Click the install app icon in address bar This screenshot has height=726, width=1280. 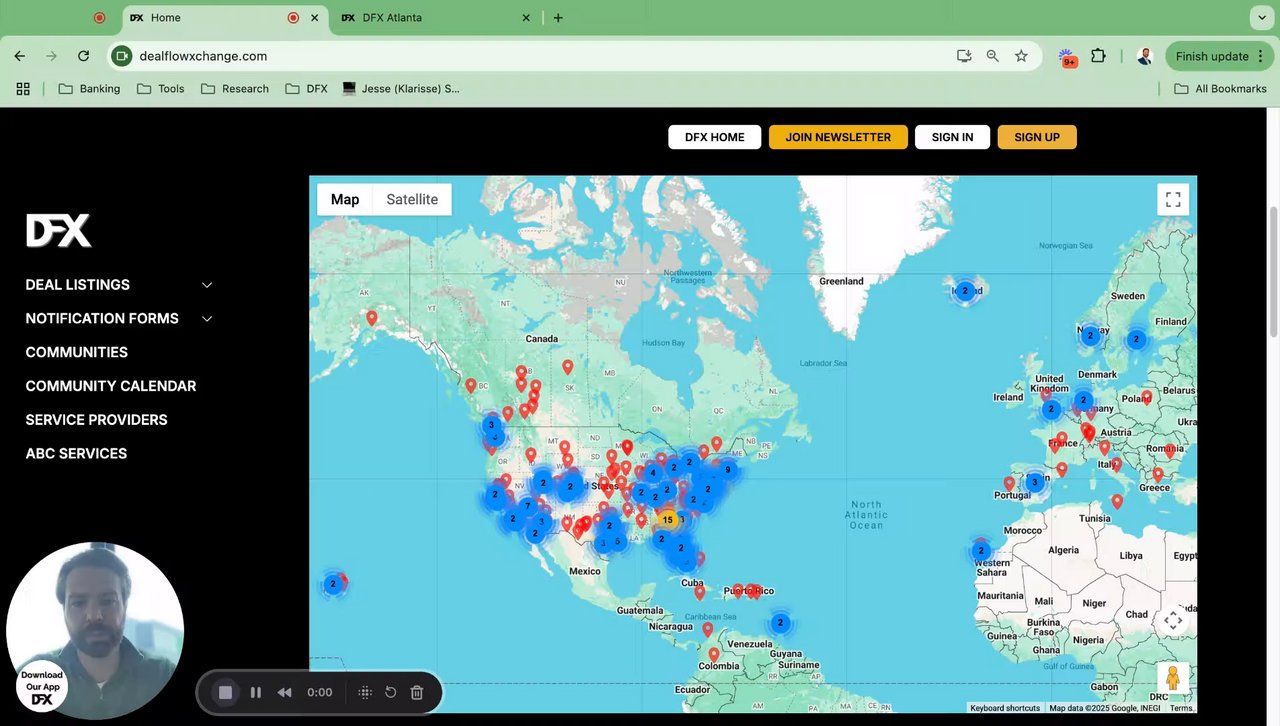click(964, 56)
